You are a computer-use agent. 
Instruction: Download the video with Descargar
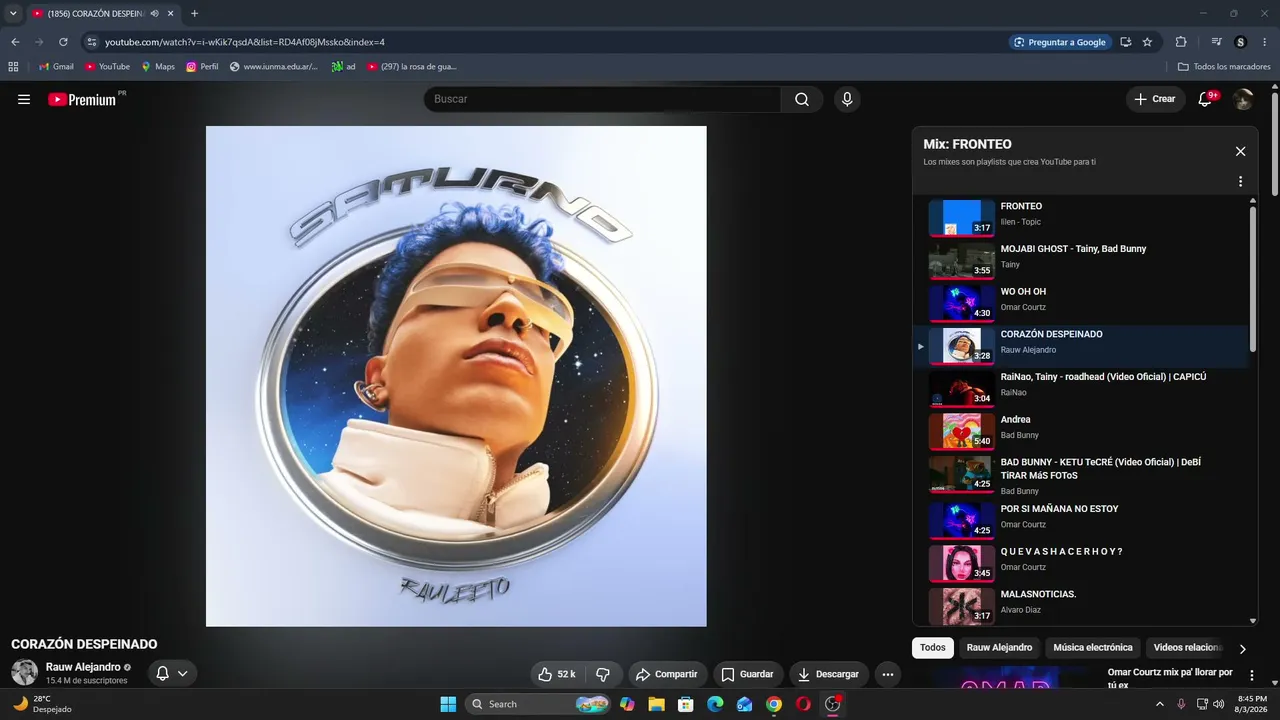pos(828,674)
